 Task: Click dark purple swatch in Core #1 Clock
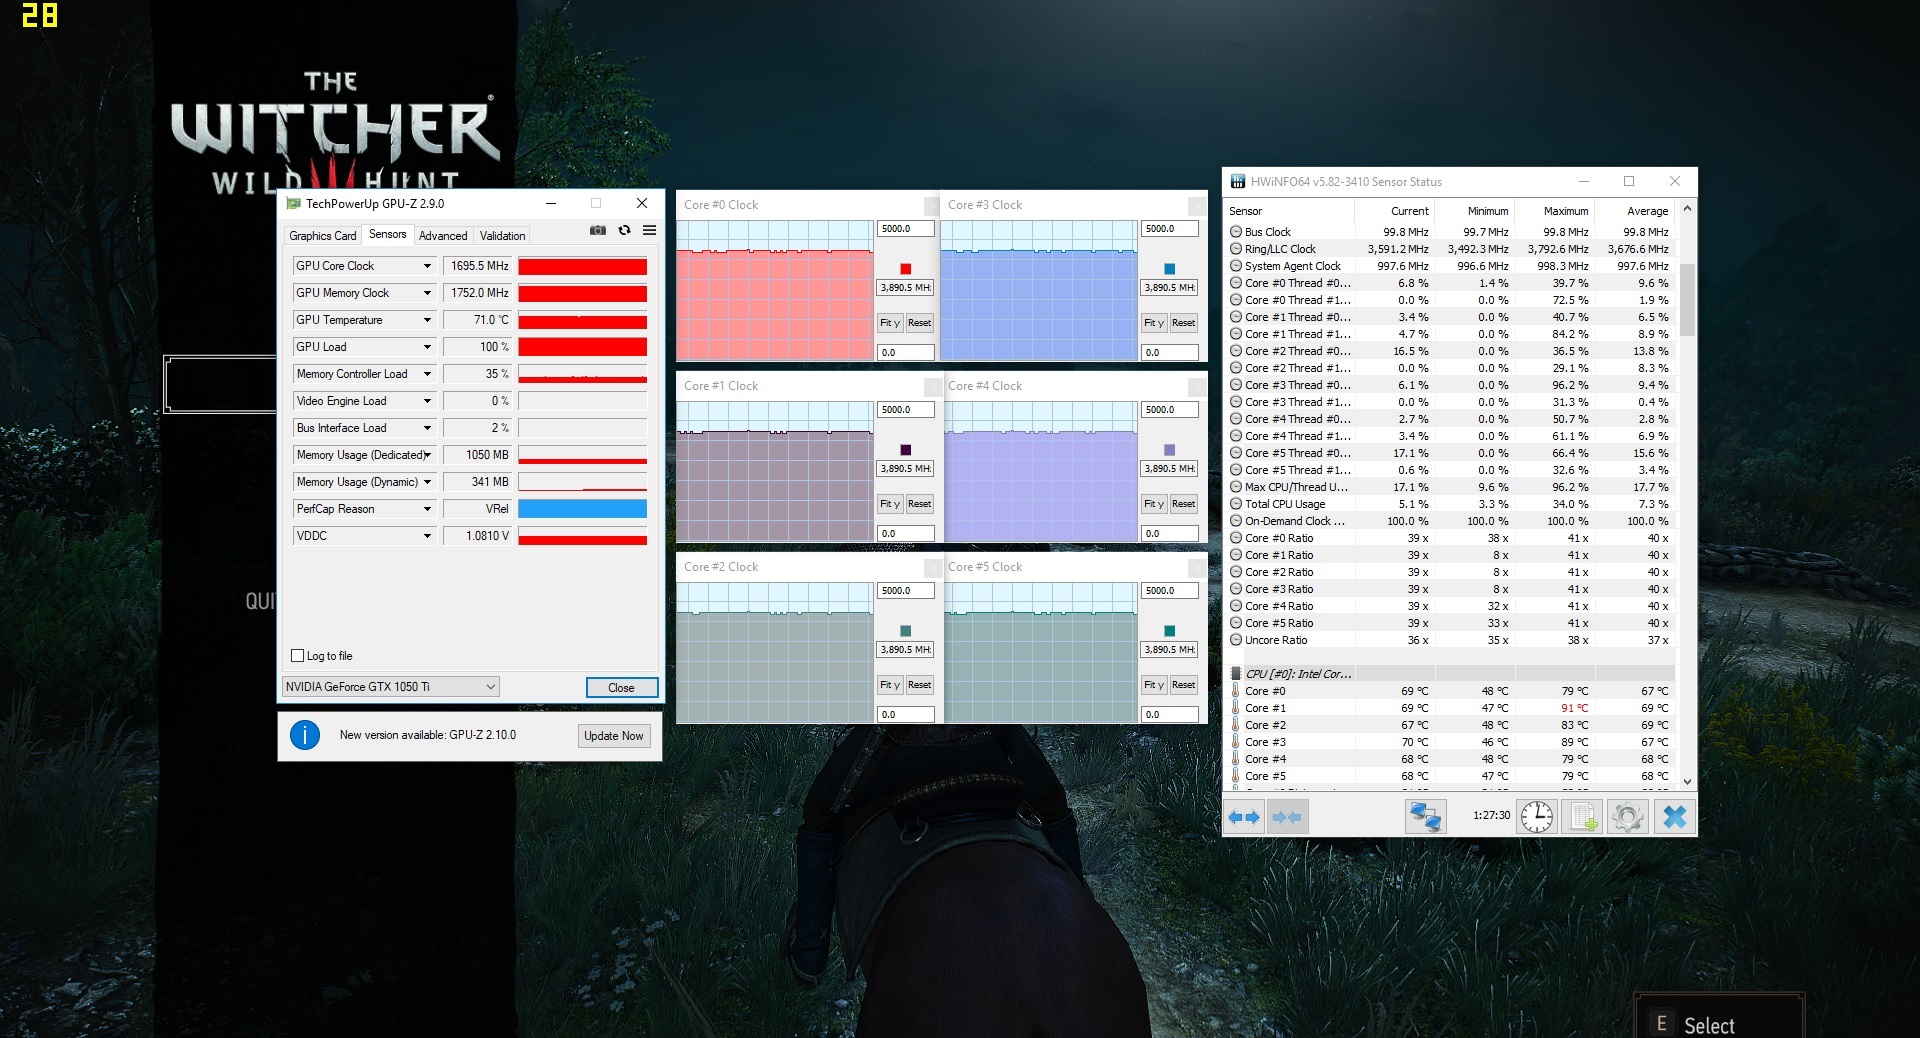(x=906, y=450)
